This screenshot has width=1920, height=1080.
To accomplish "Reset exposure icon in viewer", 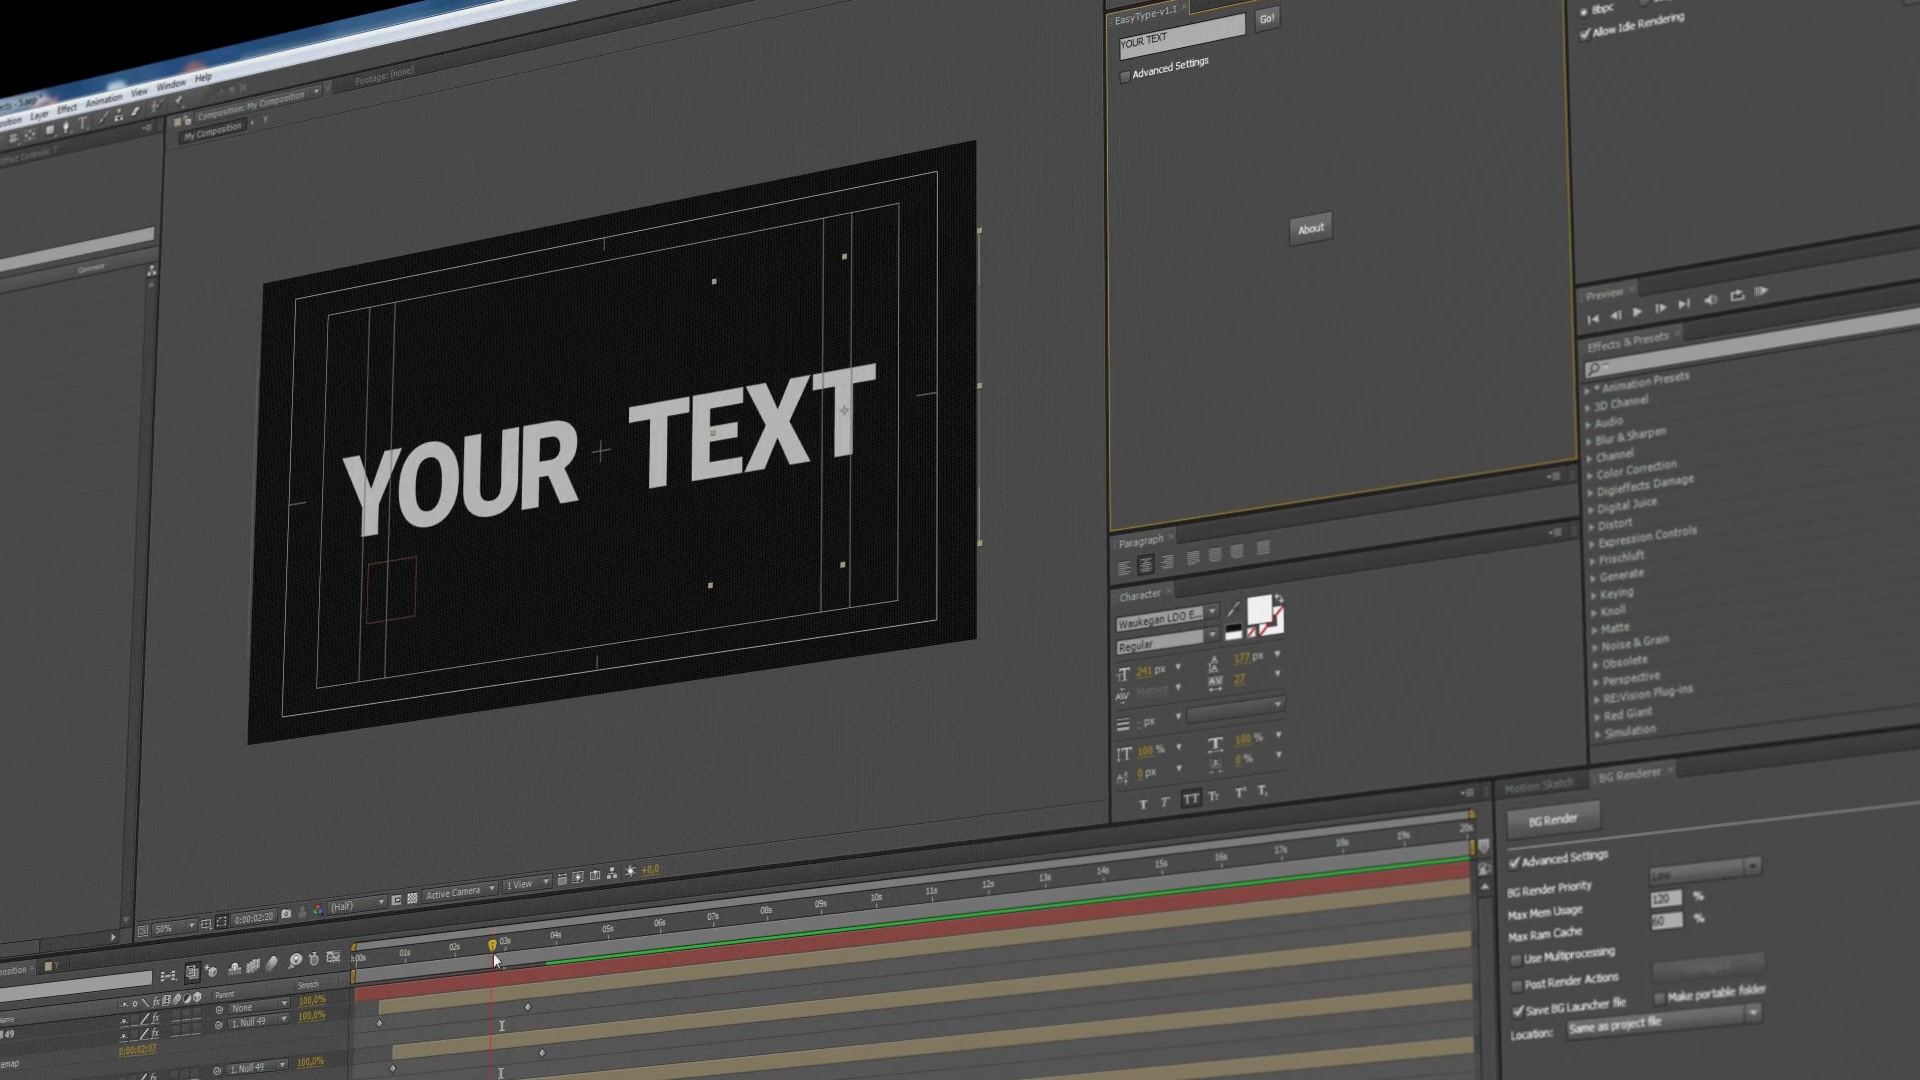I will 630,871.
